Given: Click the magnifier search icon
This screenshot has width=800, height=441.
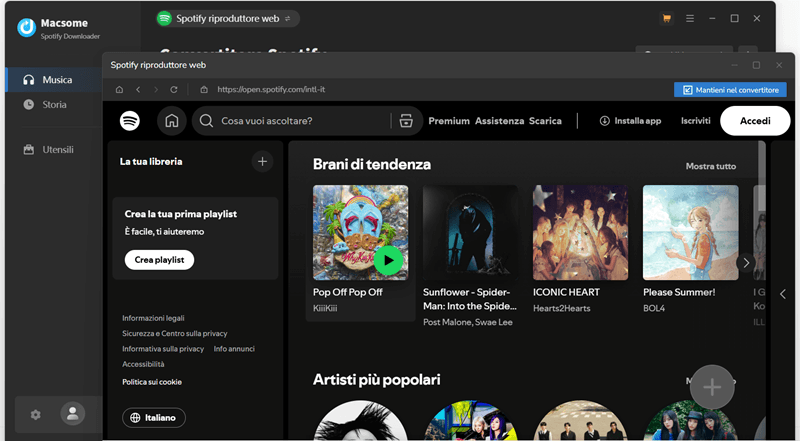Looking at the screenshot, I should (206, 121).
